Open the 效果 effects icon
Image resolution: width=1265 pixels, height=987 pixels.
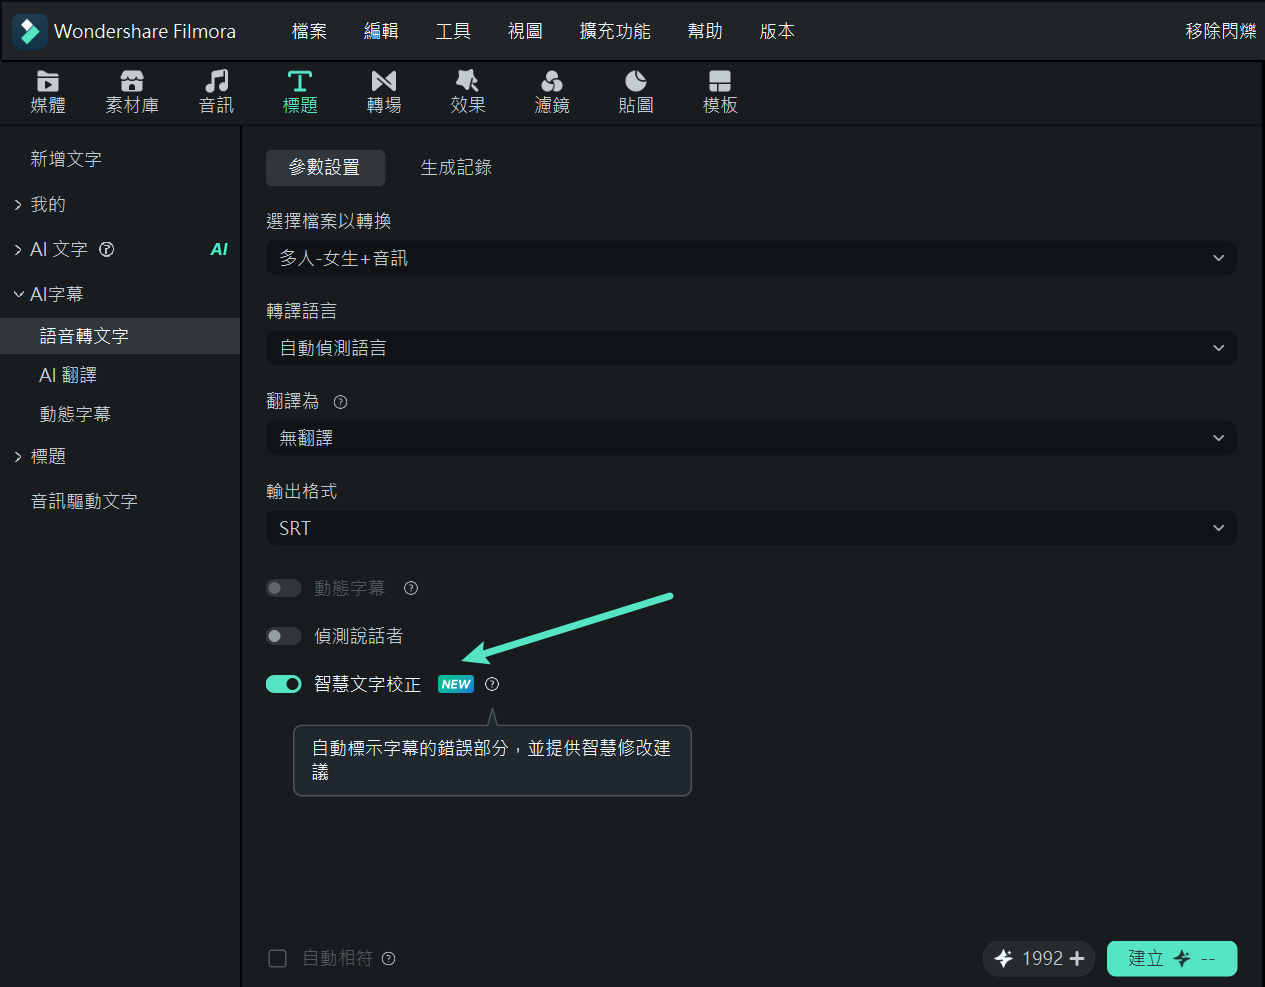pyautogui.click(x=468, y=81)
